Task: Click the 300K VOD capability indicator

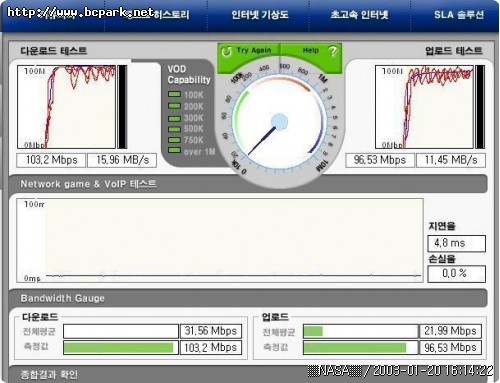Action: tap(174, 118)
